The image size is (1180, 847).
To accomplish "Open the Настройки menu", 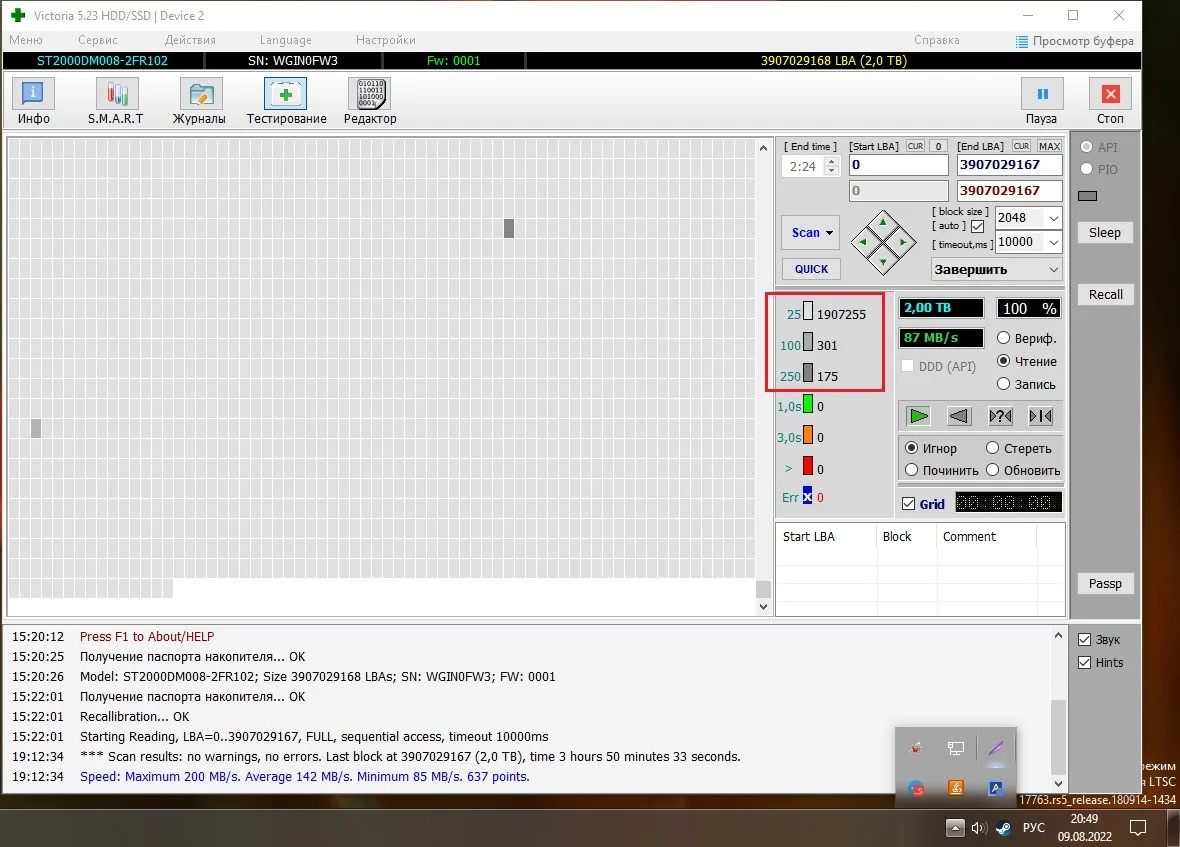I will [385, 40].
